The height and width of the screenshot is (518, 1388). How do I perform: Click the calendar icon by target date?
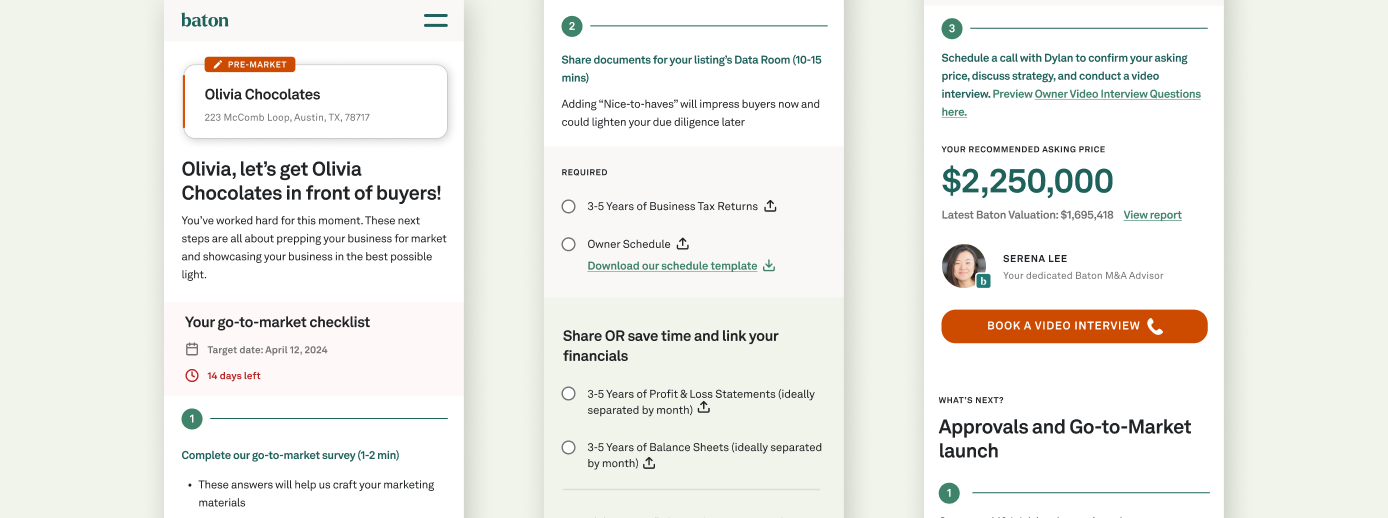click(192, 350)
